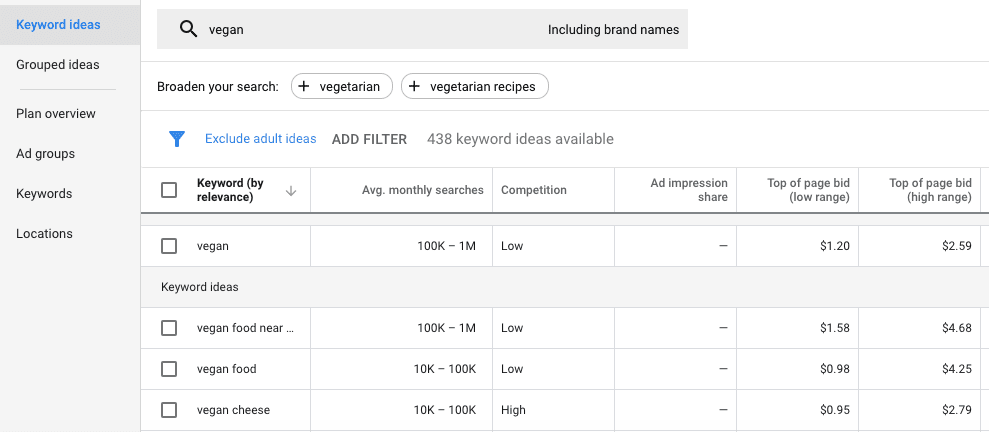Click the plus icon on vegetarian recipes chip
The height and width of the screenshot is (432, 989).
click(x=414, y=87)
